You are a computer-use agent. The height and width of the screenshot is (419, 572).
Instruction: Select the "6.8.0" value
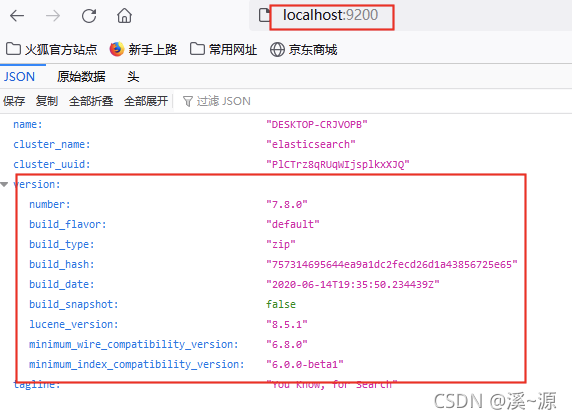(x=287, y=344)
